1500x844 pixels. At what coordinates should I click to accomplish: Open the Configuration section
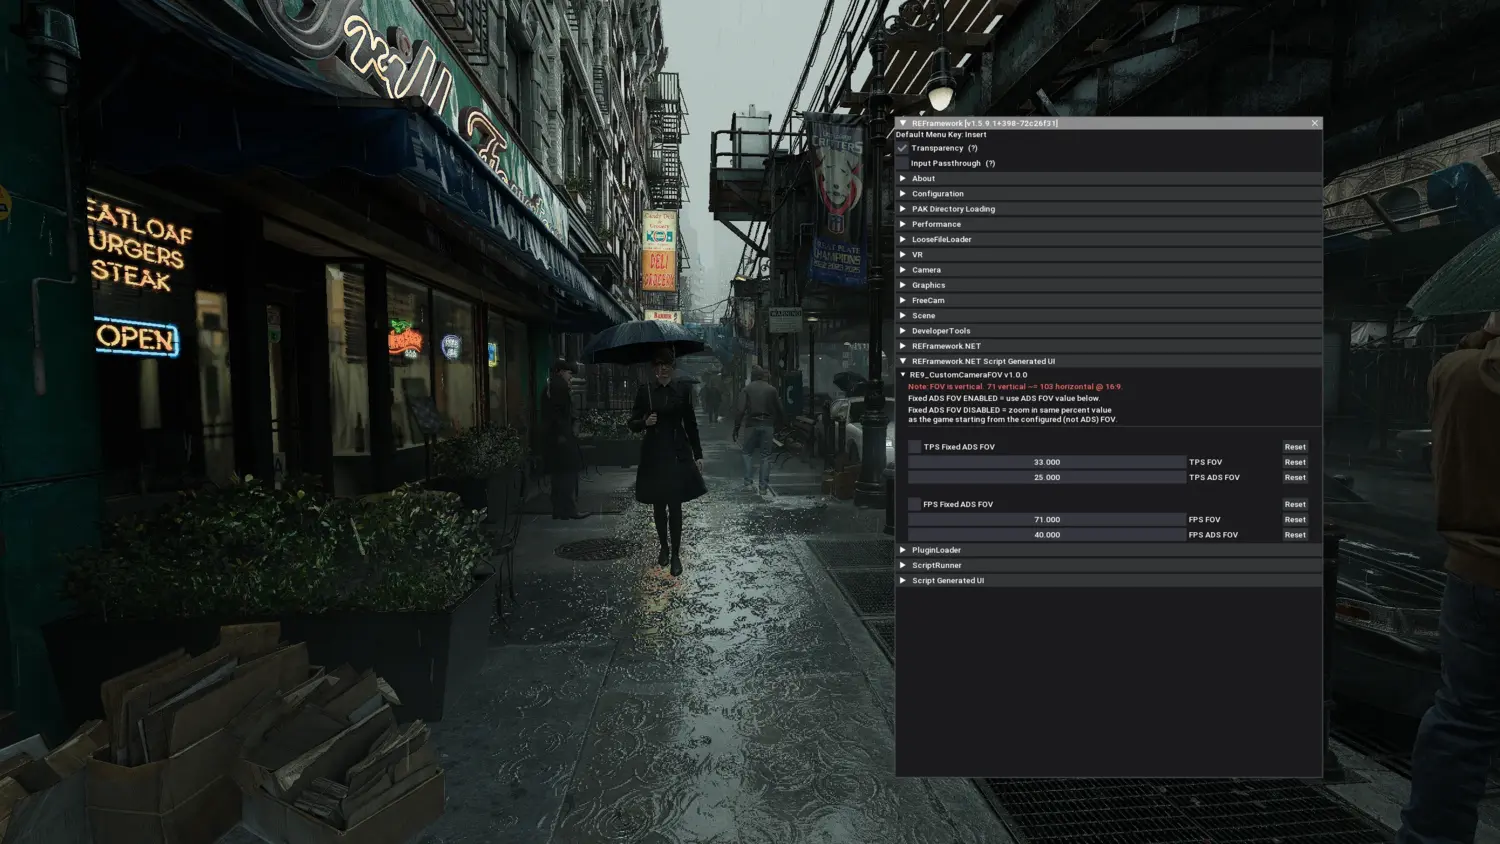coord(937,193)
